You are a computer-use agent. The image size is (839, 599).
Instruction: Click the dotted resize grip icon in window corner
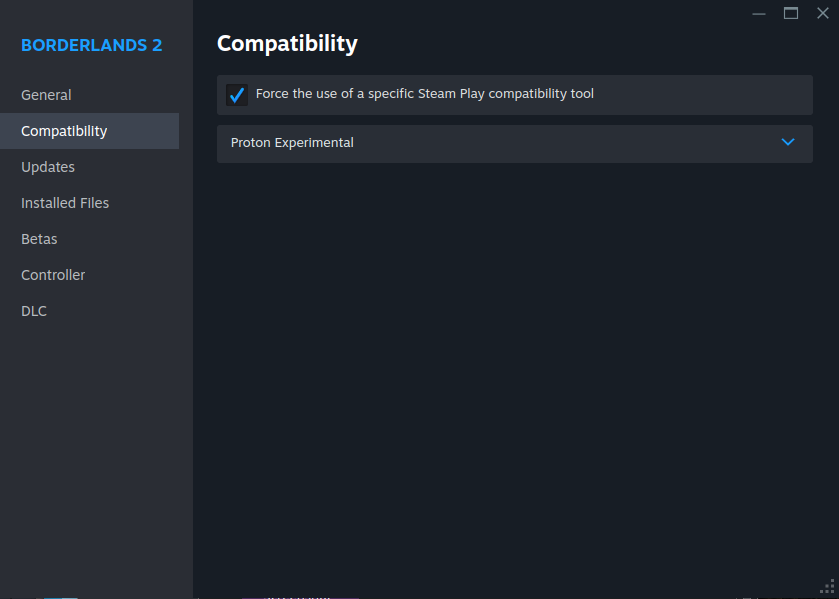[x=828, y=587]
